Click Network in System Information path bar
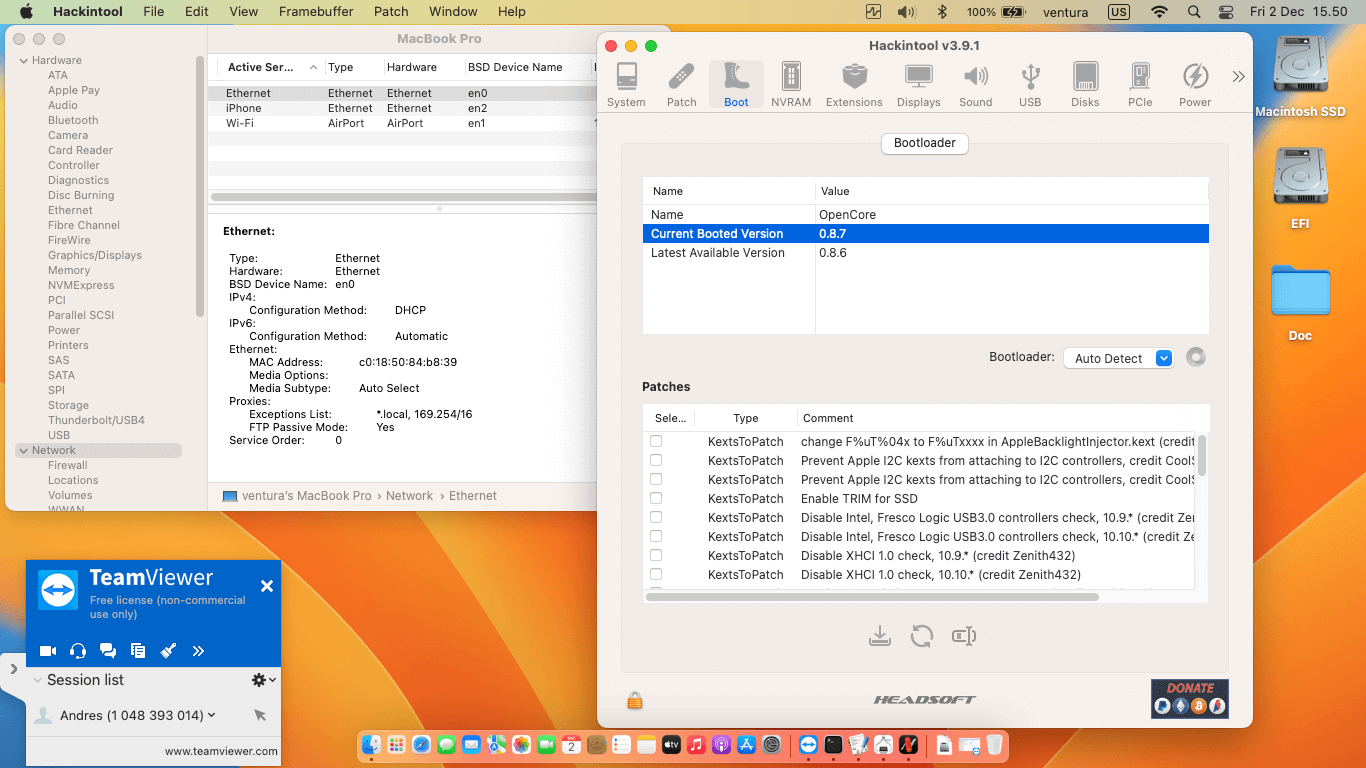The image size is (1366, 768). 410,496
